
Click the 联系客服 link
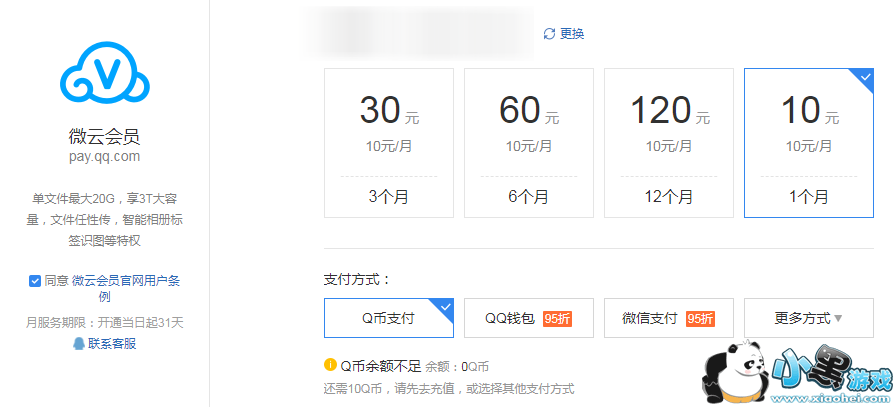pyautogui.click(x=111, y=343)
